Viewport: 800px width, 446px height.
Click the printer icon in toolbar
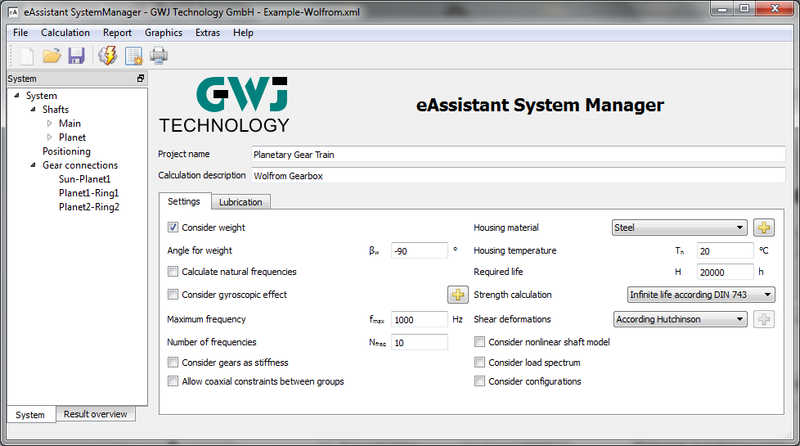159,56
